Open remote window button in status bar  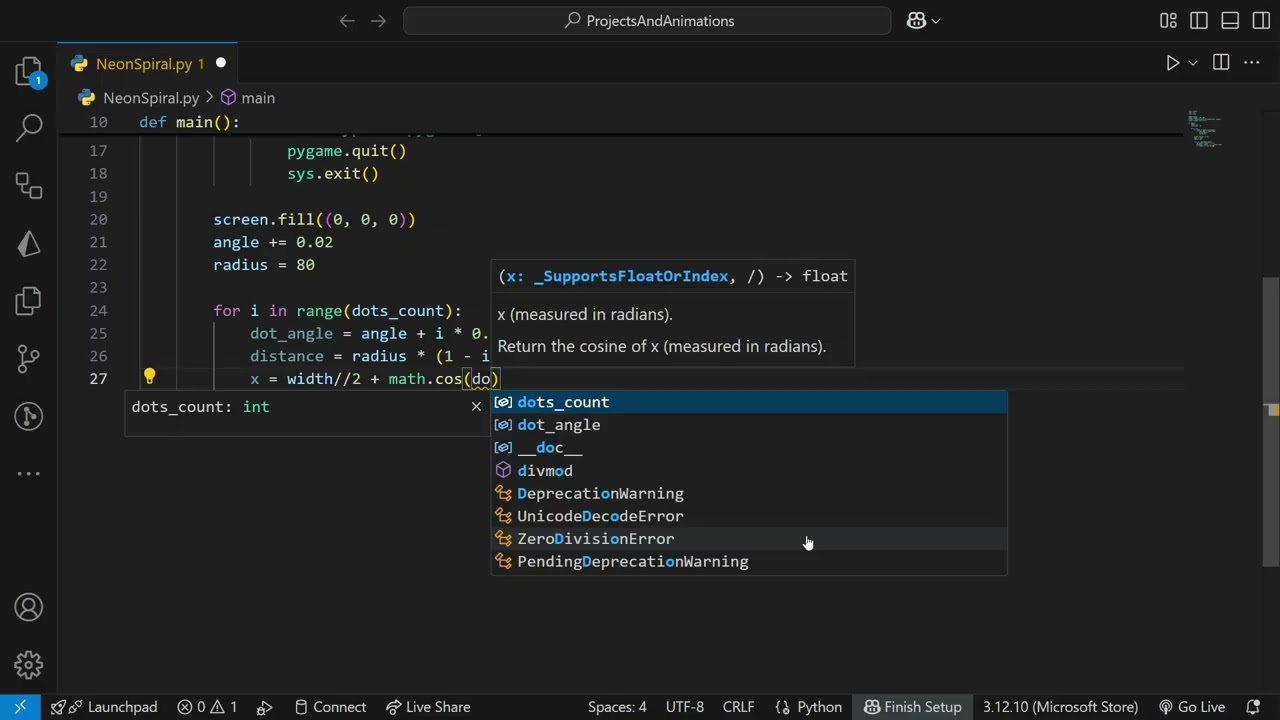tap(20, 707)
